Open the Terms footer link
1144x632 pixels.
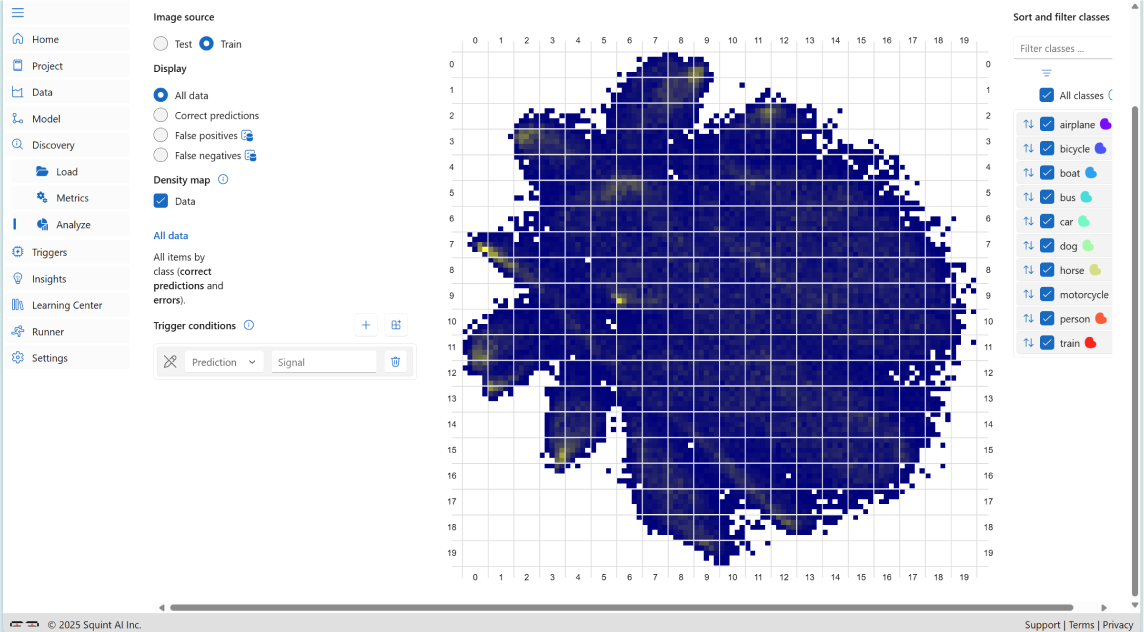[x=1081, y=625]
